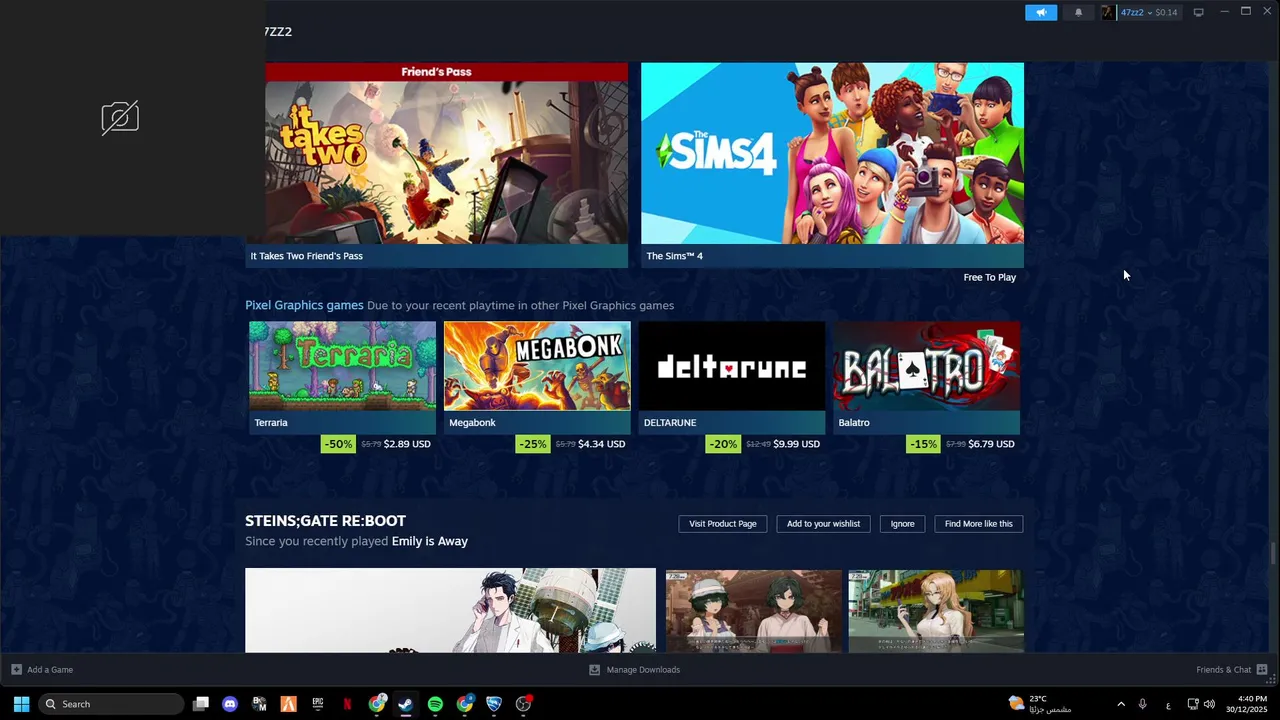The image size is (1280, 720).
Task: Click Terraria price $2.89 USD
Action: pyautogui.click(x=407, y=444)
